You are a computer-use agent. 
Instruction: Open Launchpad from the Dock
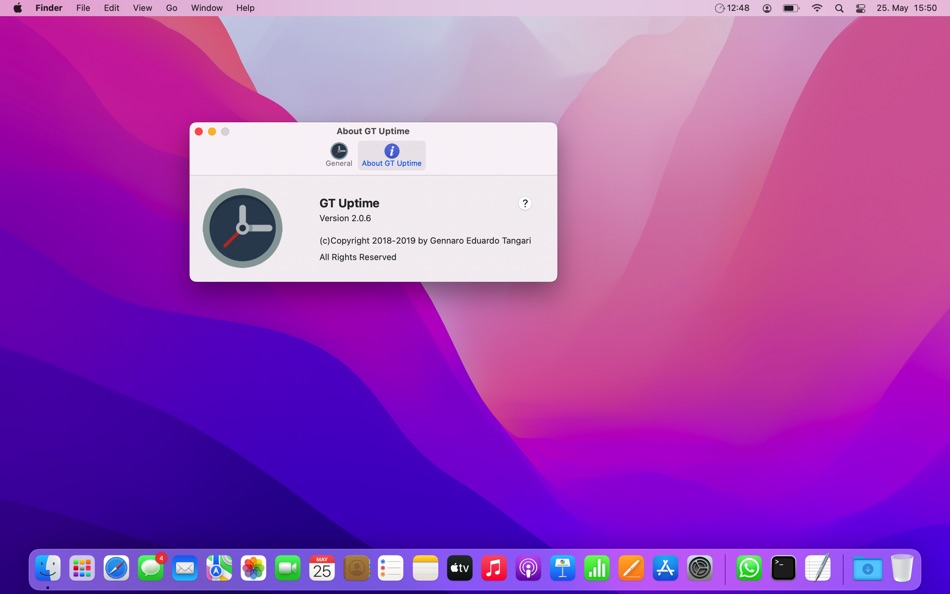(x=81, y=568)
